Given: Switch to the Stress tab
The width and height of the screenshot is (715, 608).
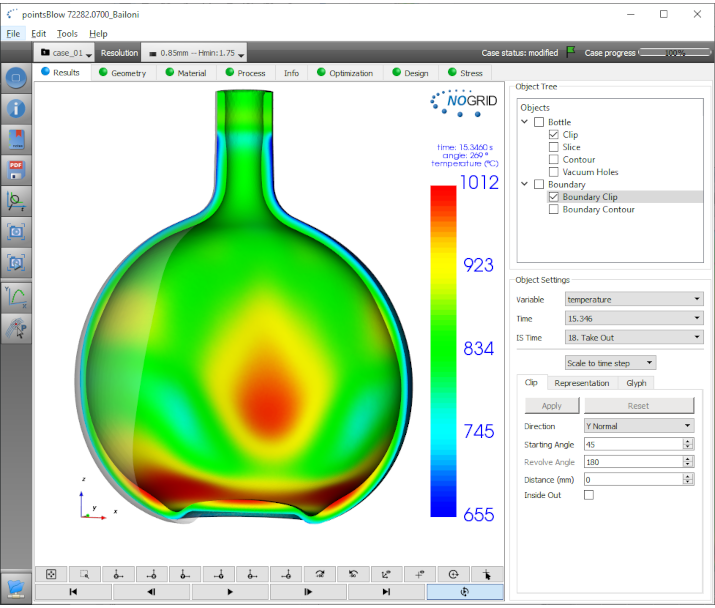Looking at the screenshot, I should [465, 73].
